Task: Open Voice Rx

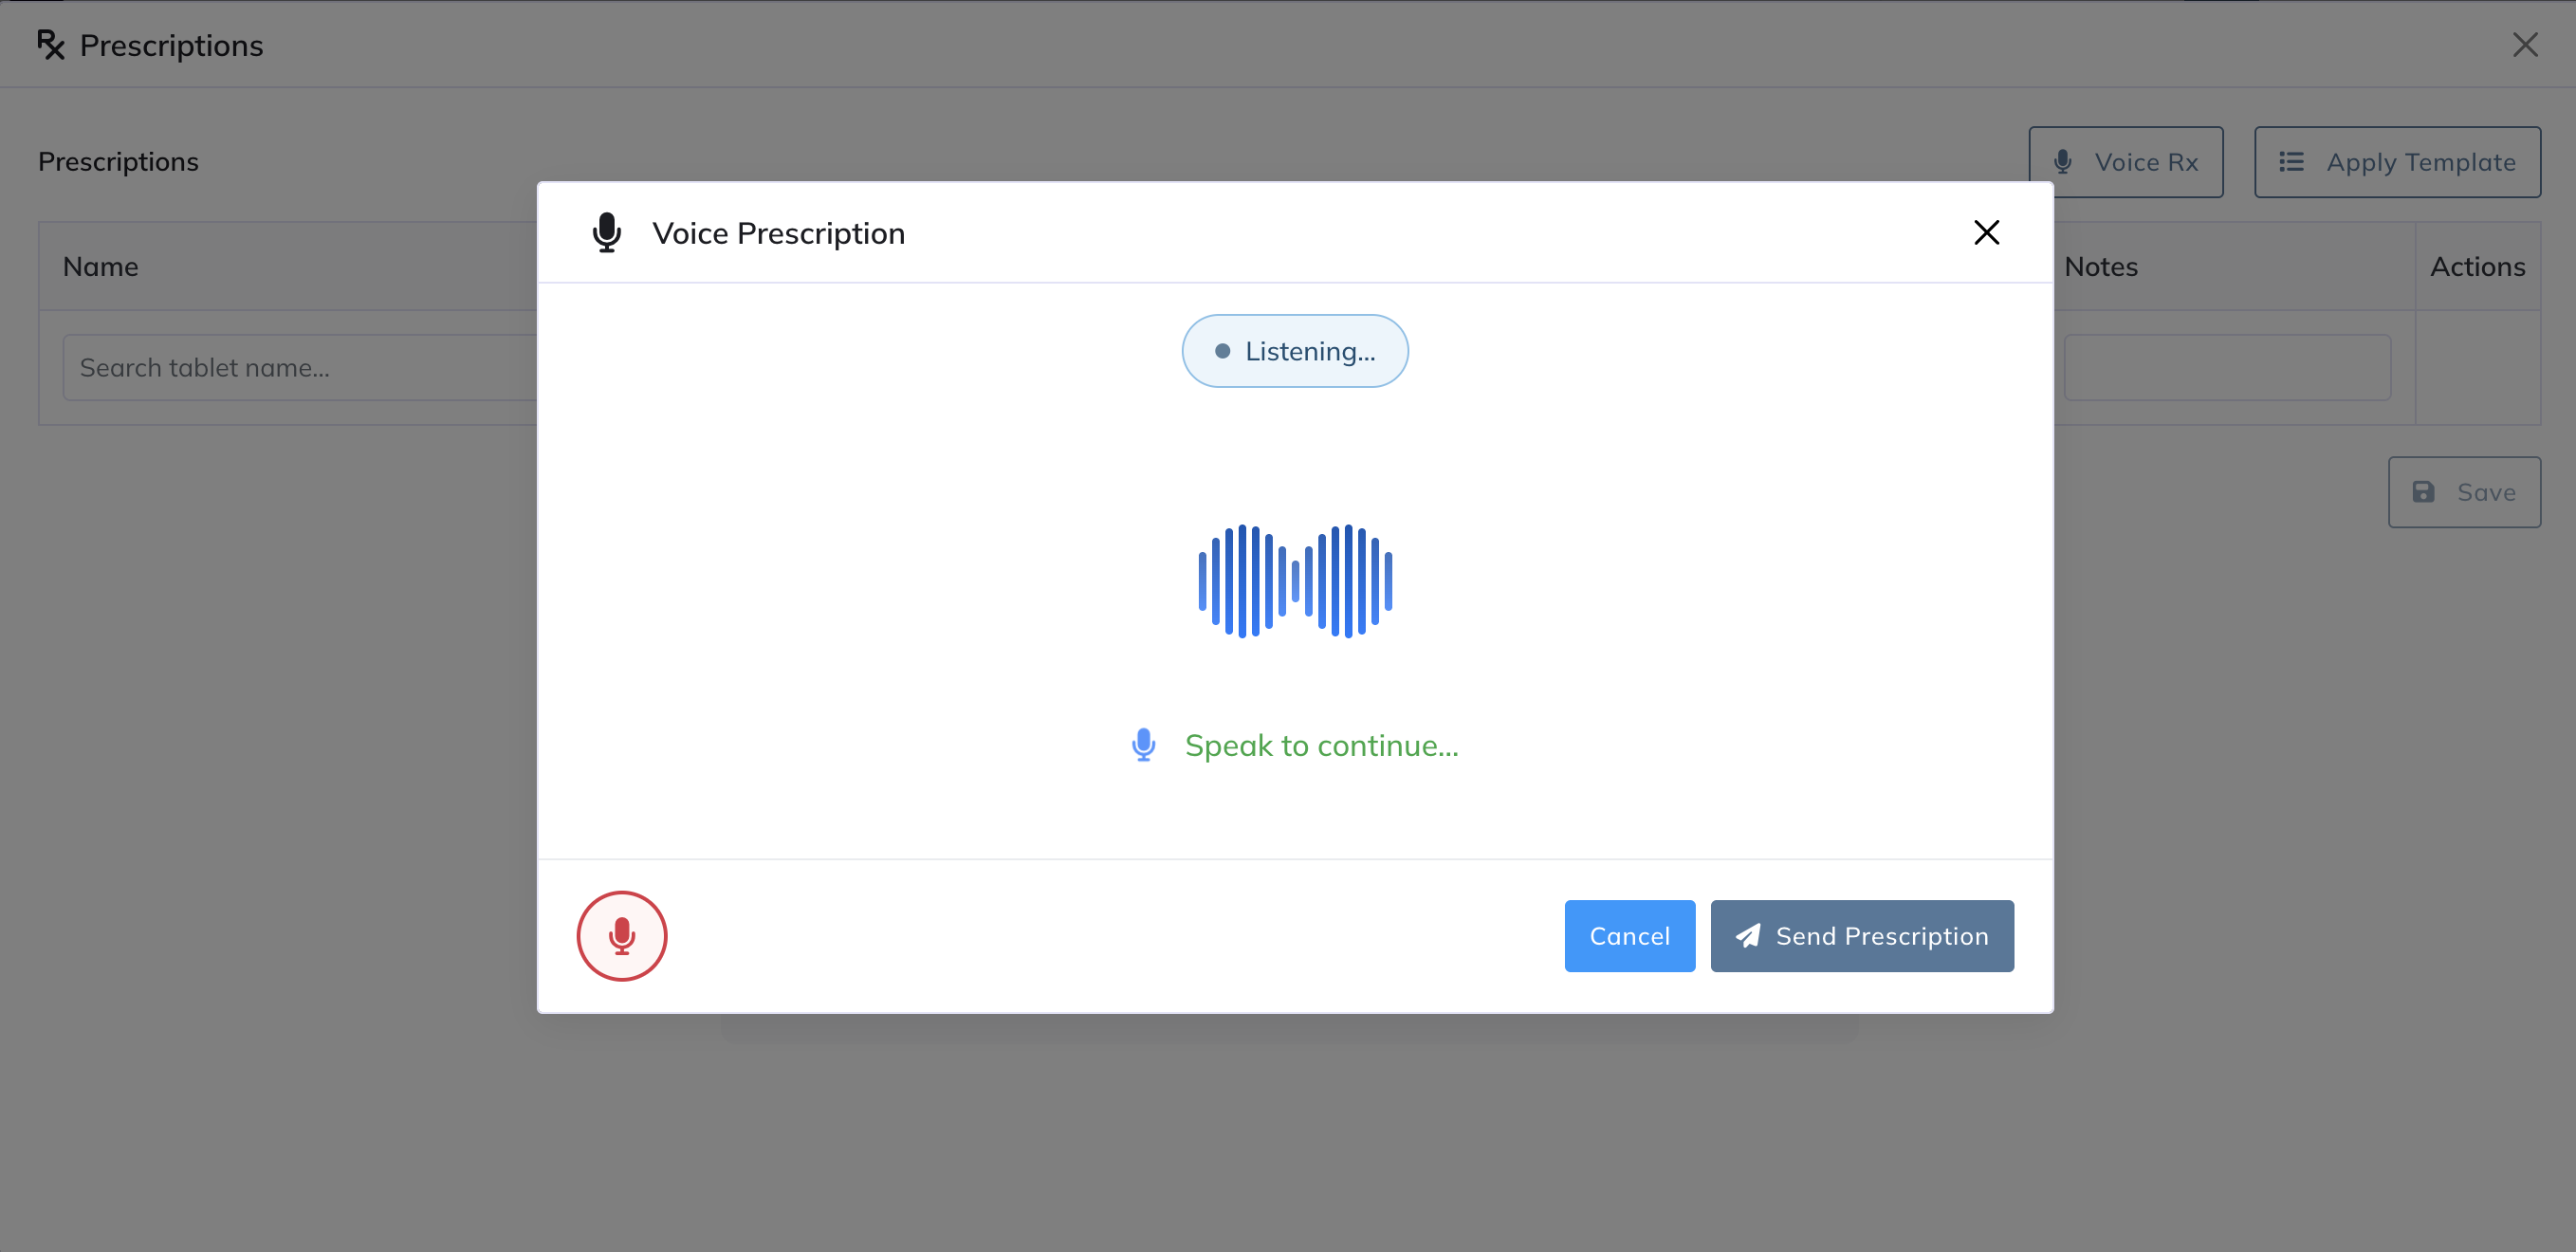Action: [2126, 161]
